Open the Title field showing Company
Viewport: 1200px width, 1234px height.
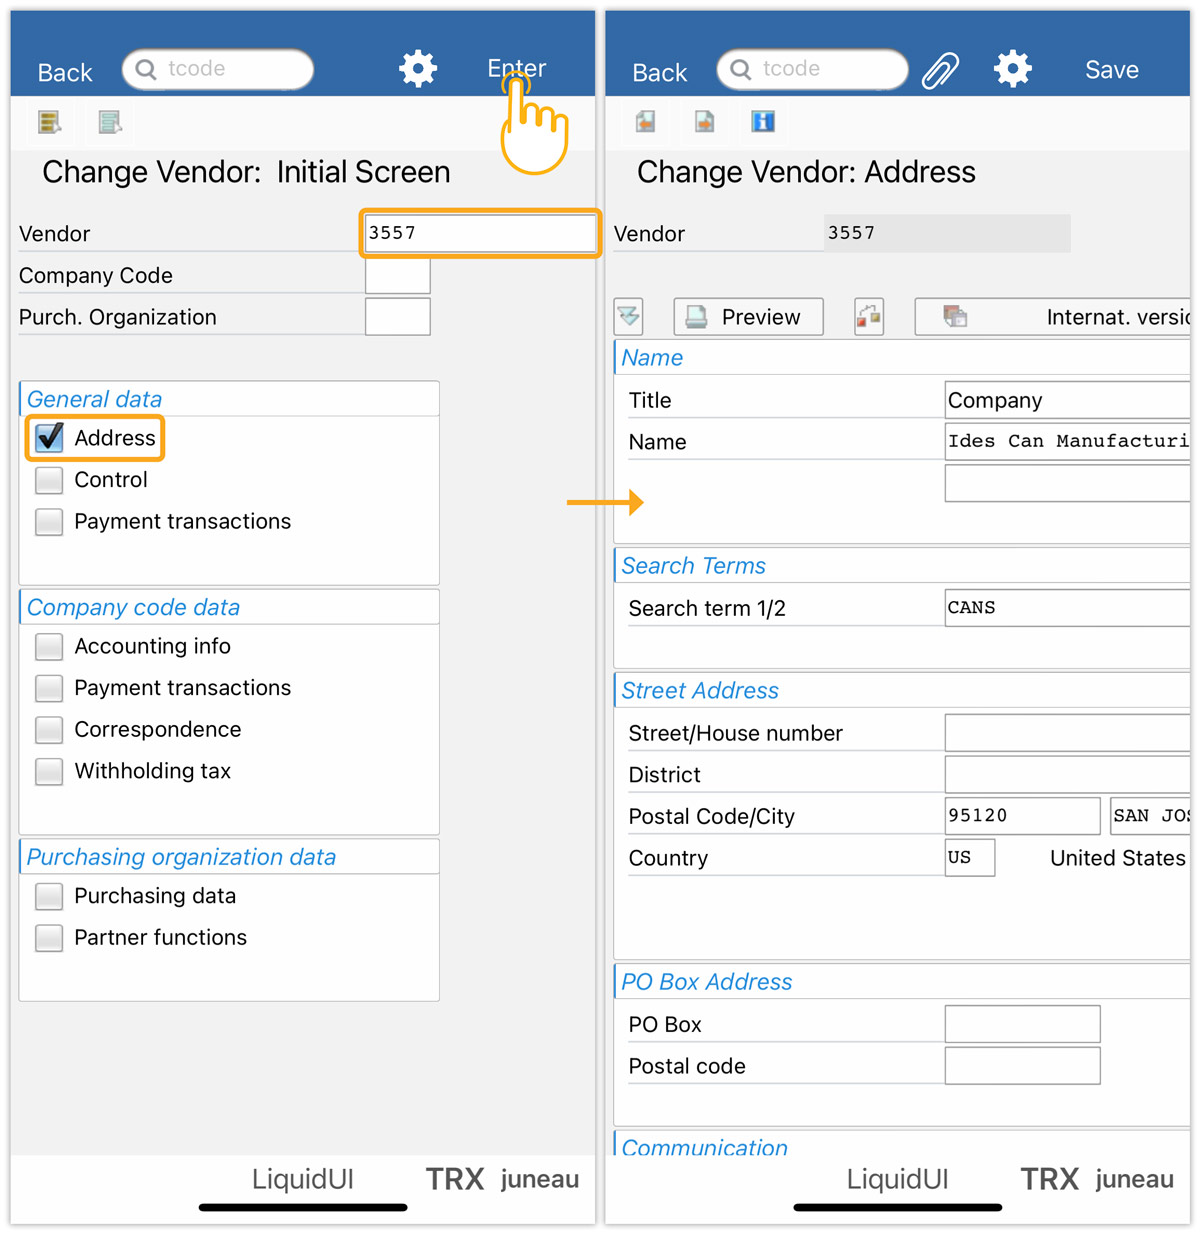[1066, 400]
